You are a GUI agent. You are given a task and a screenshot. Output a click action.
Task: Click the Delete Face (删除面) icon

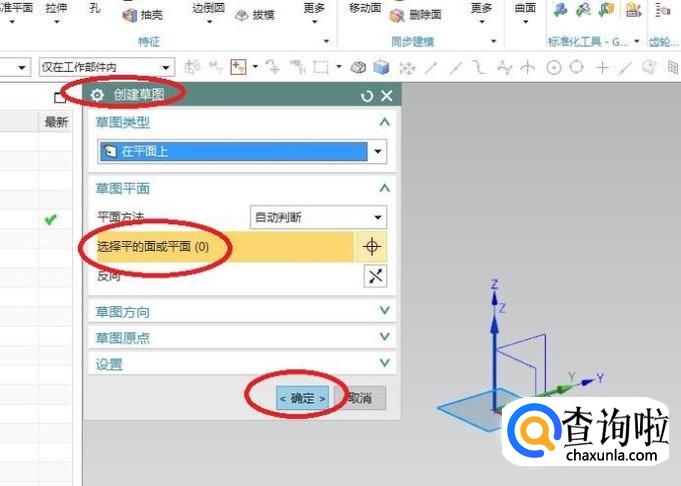pos(397,16)
